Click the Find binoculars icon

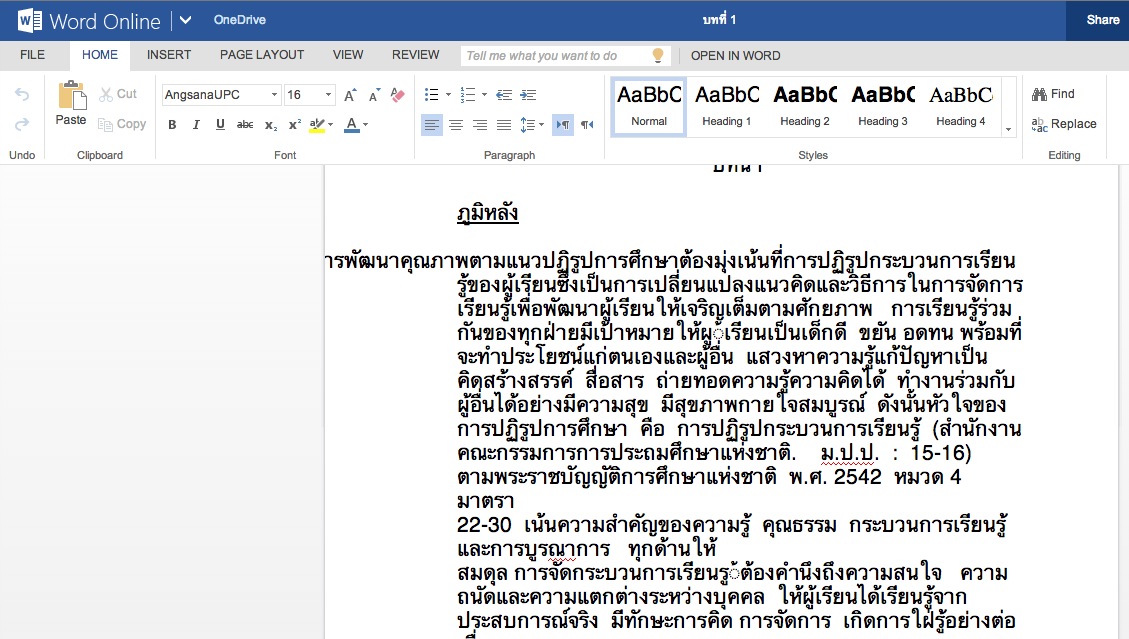point(1040,94)
